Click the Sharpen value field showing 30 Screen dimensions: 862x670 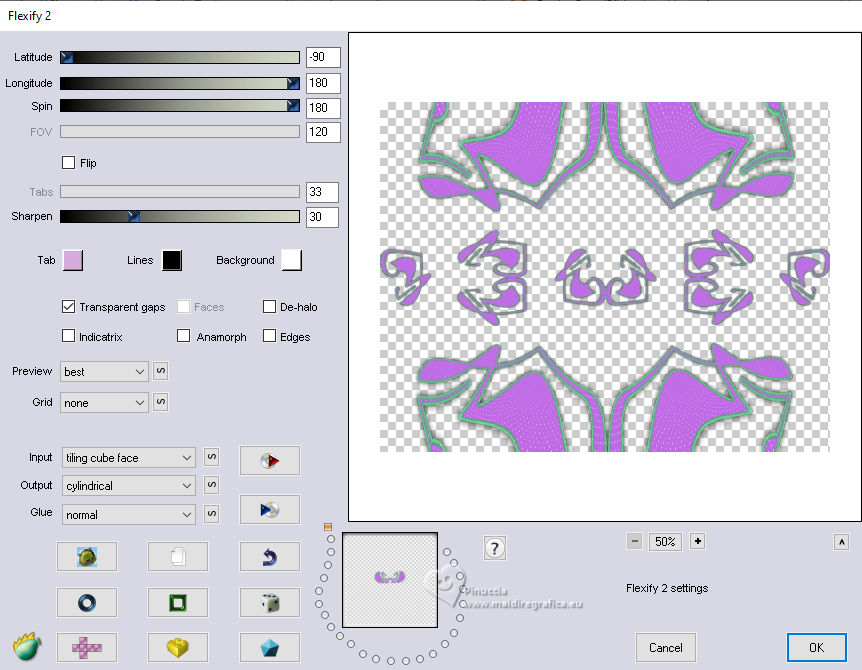[x=322, y=217]
